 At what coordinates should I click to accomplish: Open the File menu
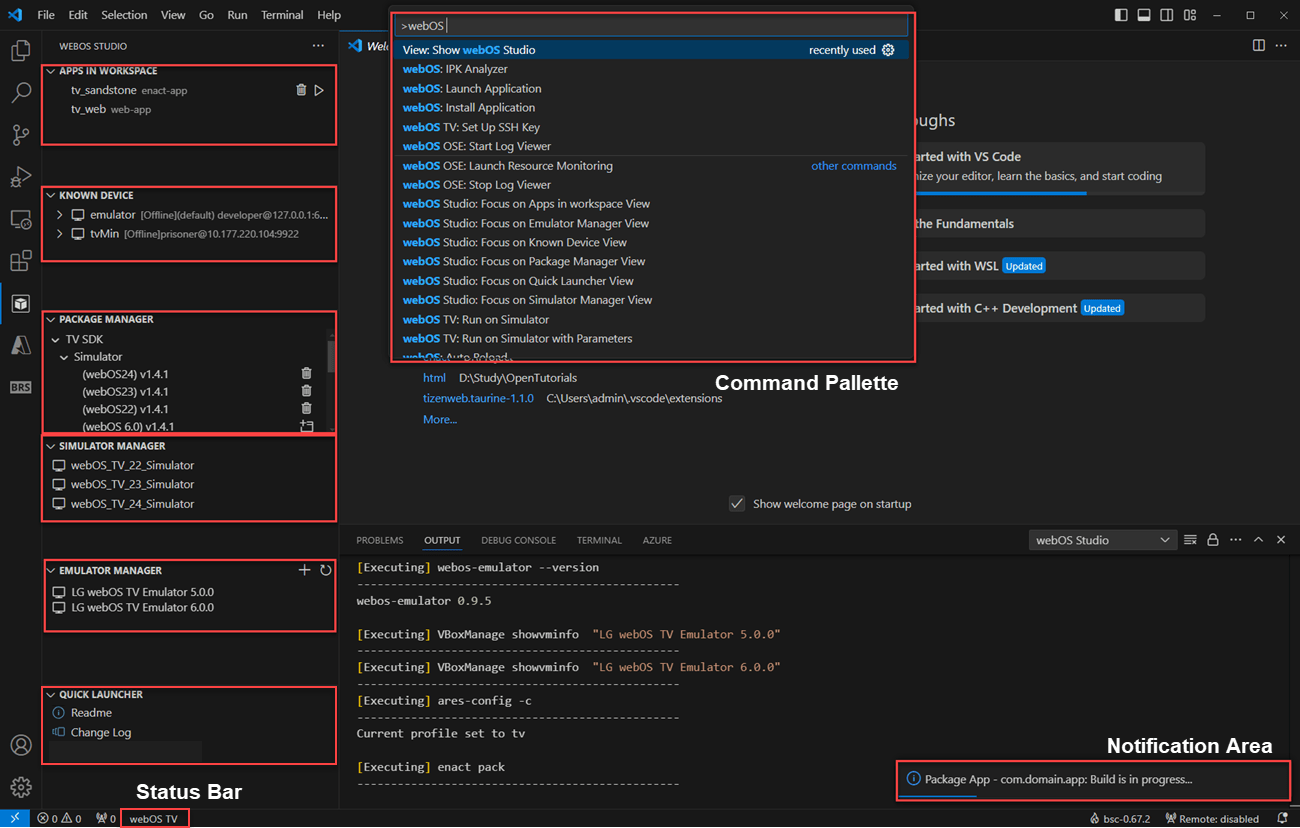point(46,15)
